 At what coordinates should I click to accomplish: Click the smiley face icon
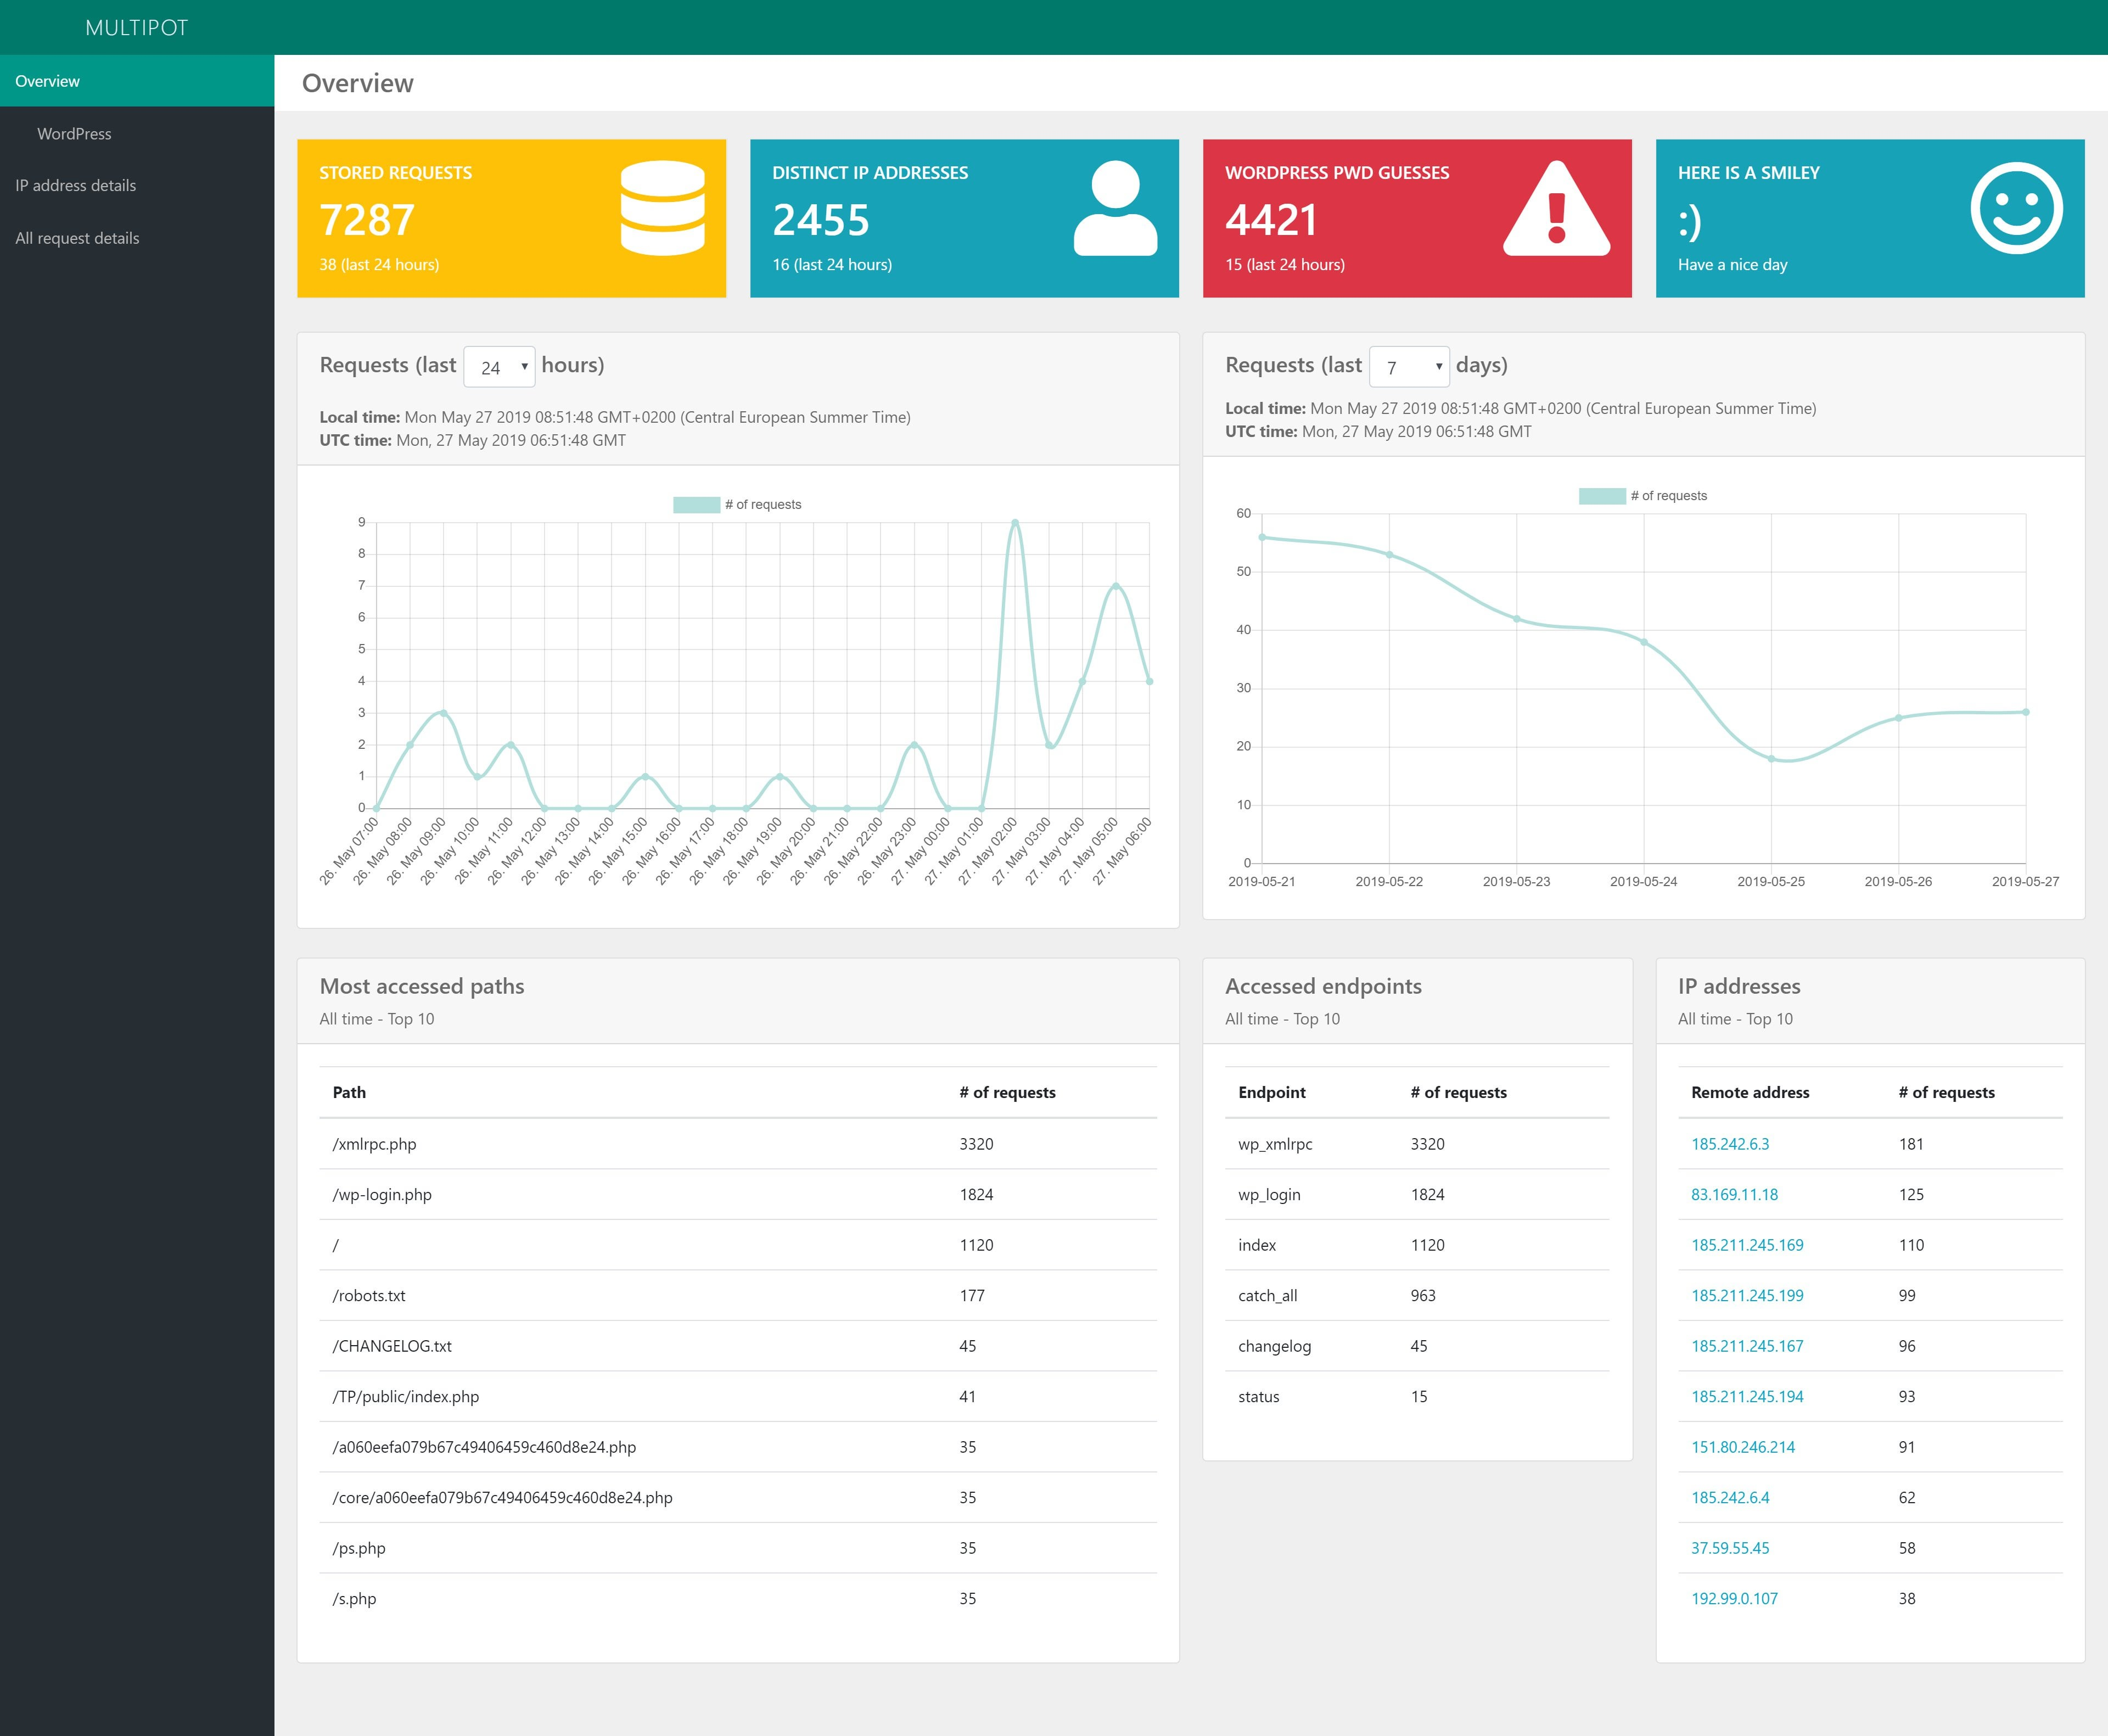2016,208
